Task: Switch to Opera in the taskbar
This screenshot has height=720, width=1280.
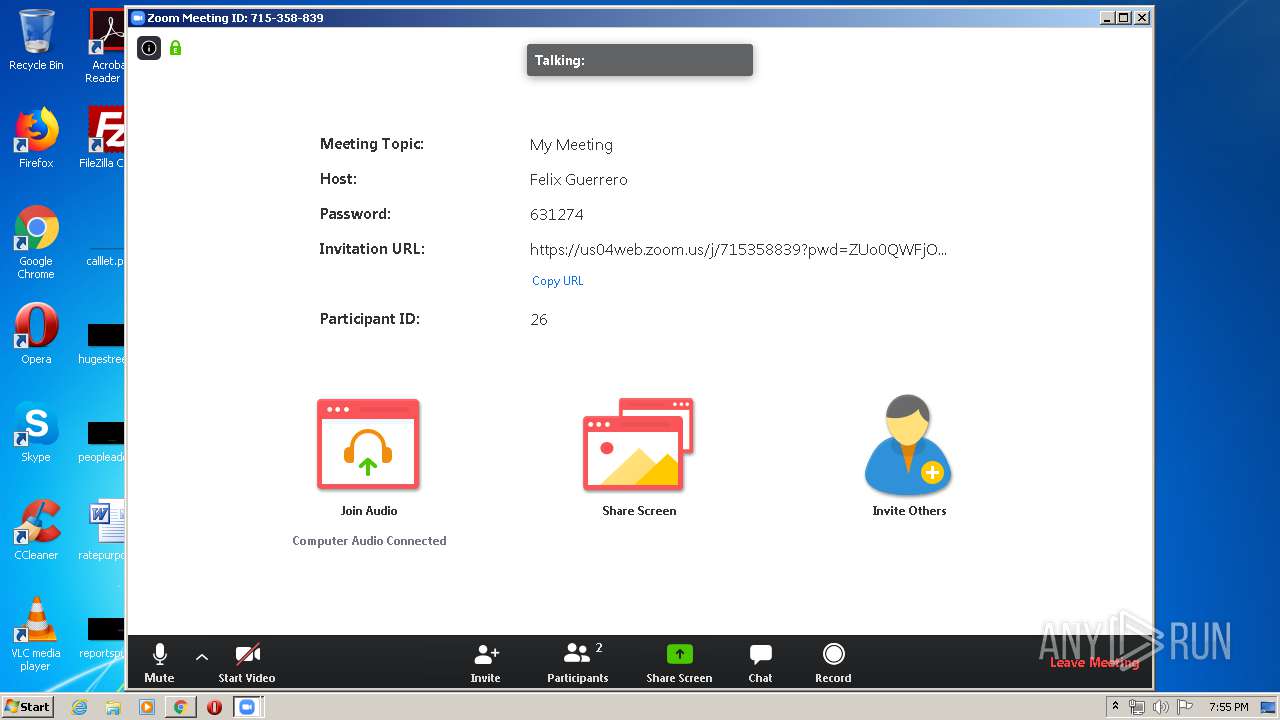Action: (x=214, y=707)
